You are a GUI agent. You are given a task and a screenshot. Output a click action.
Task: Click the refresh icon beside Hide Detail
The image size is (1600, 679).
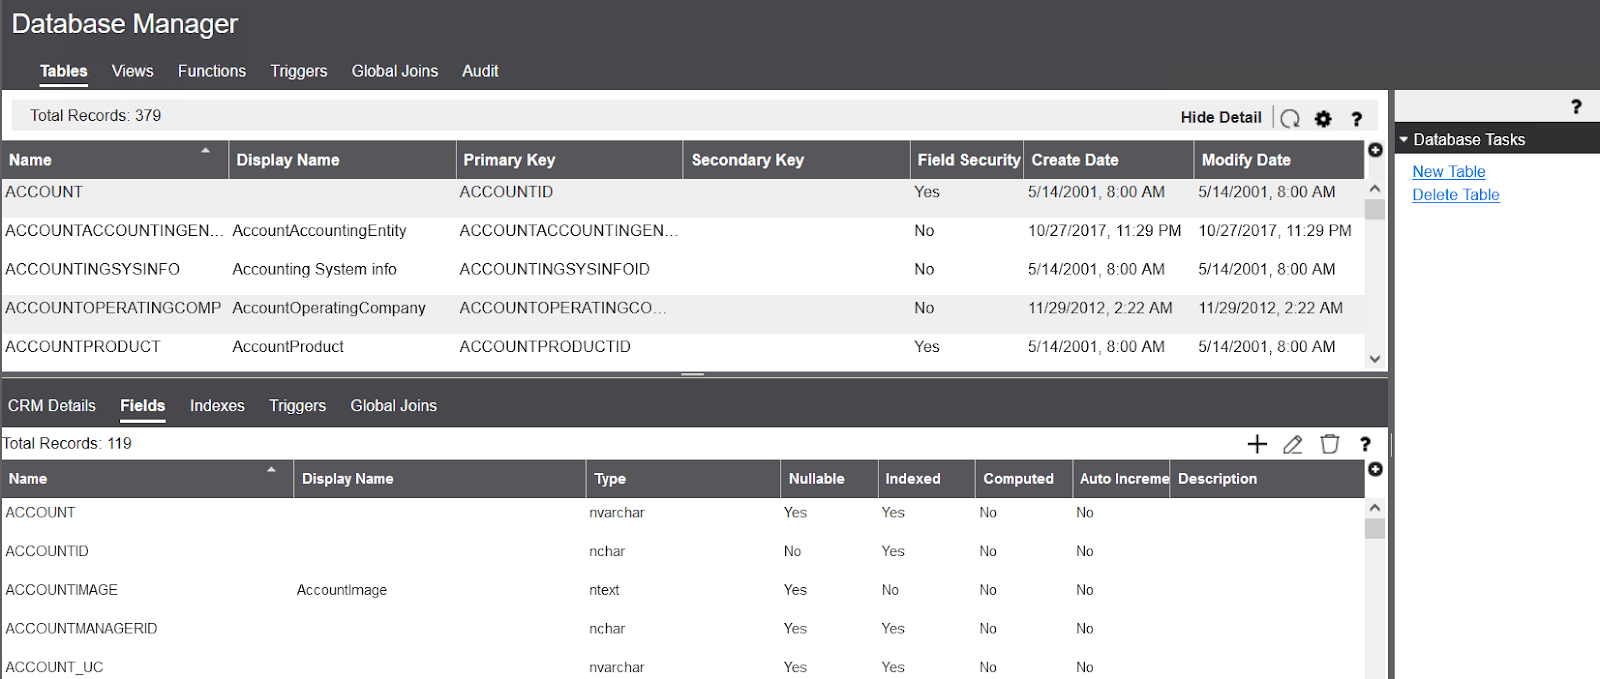(x=1291, y=118)
